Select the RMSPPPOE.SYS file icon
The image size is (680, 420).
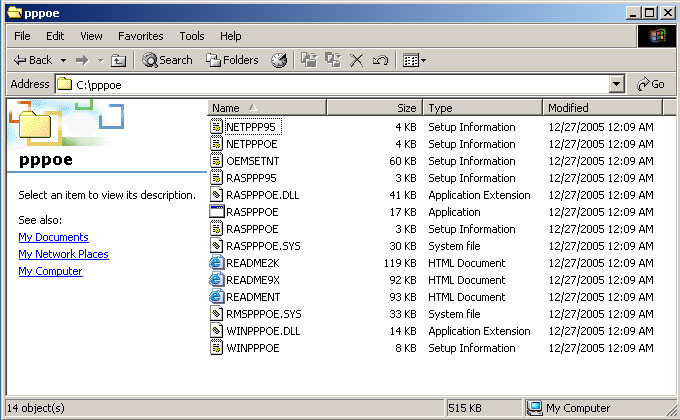click(x=216, y=314)
